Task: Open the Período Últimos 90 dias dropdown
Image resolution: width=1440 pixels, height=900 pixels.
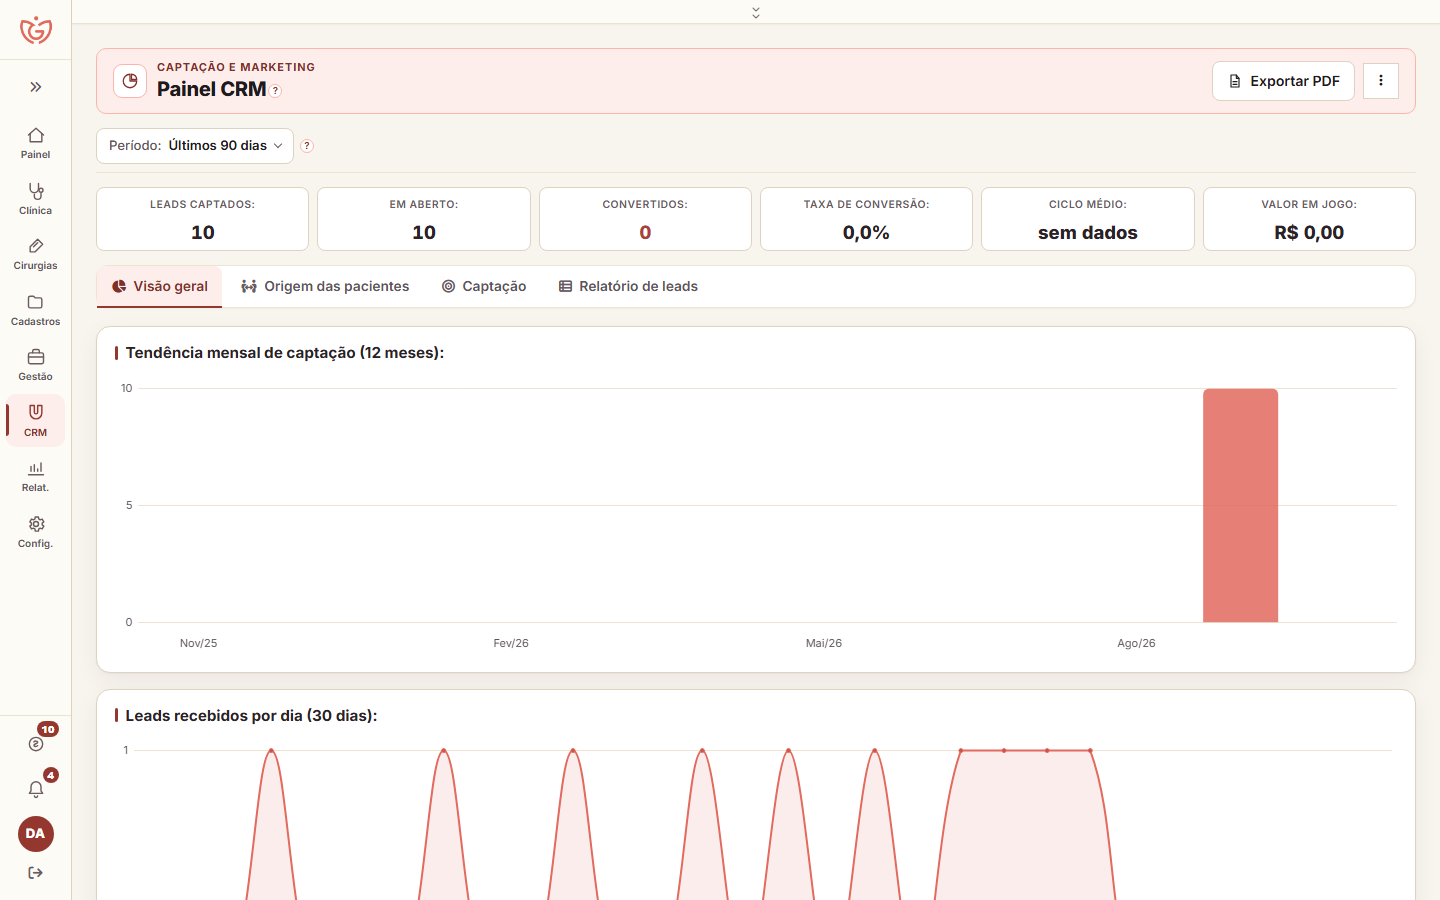Action: [195, 146]
